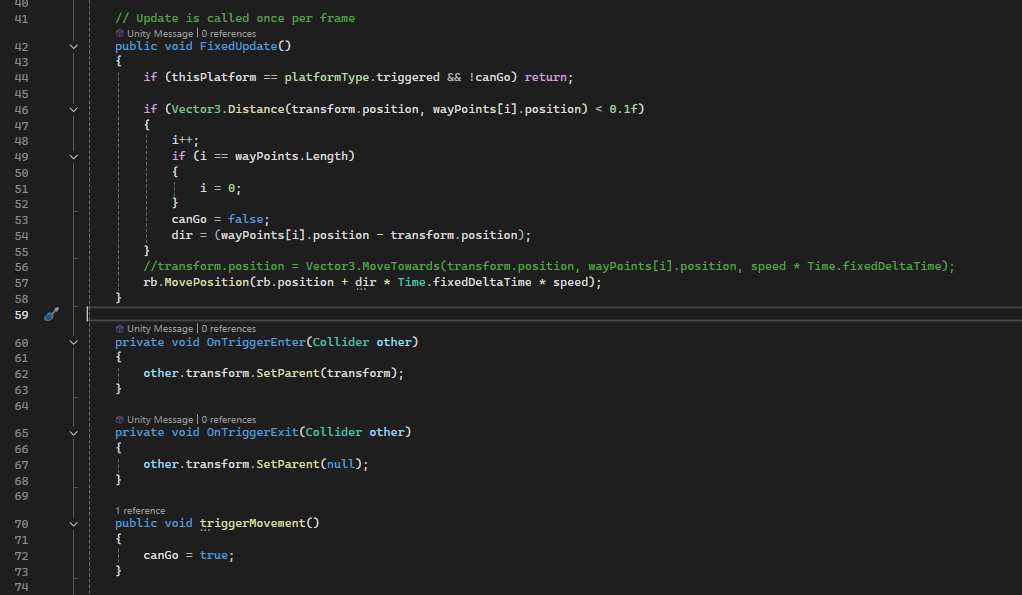This screenshot has height=595, width=1022.
Task: Fold the OnTriggerExit method
Action: point(73,432)
